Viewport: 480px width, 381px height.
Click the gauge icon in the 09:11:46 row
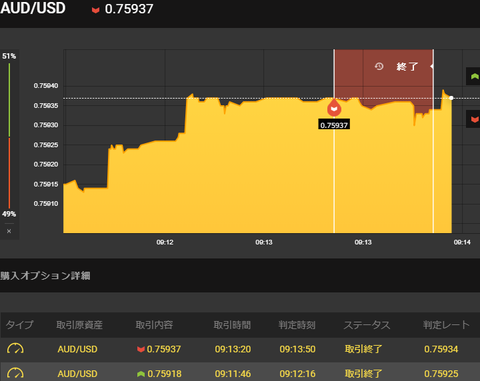click(15, 373)
